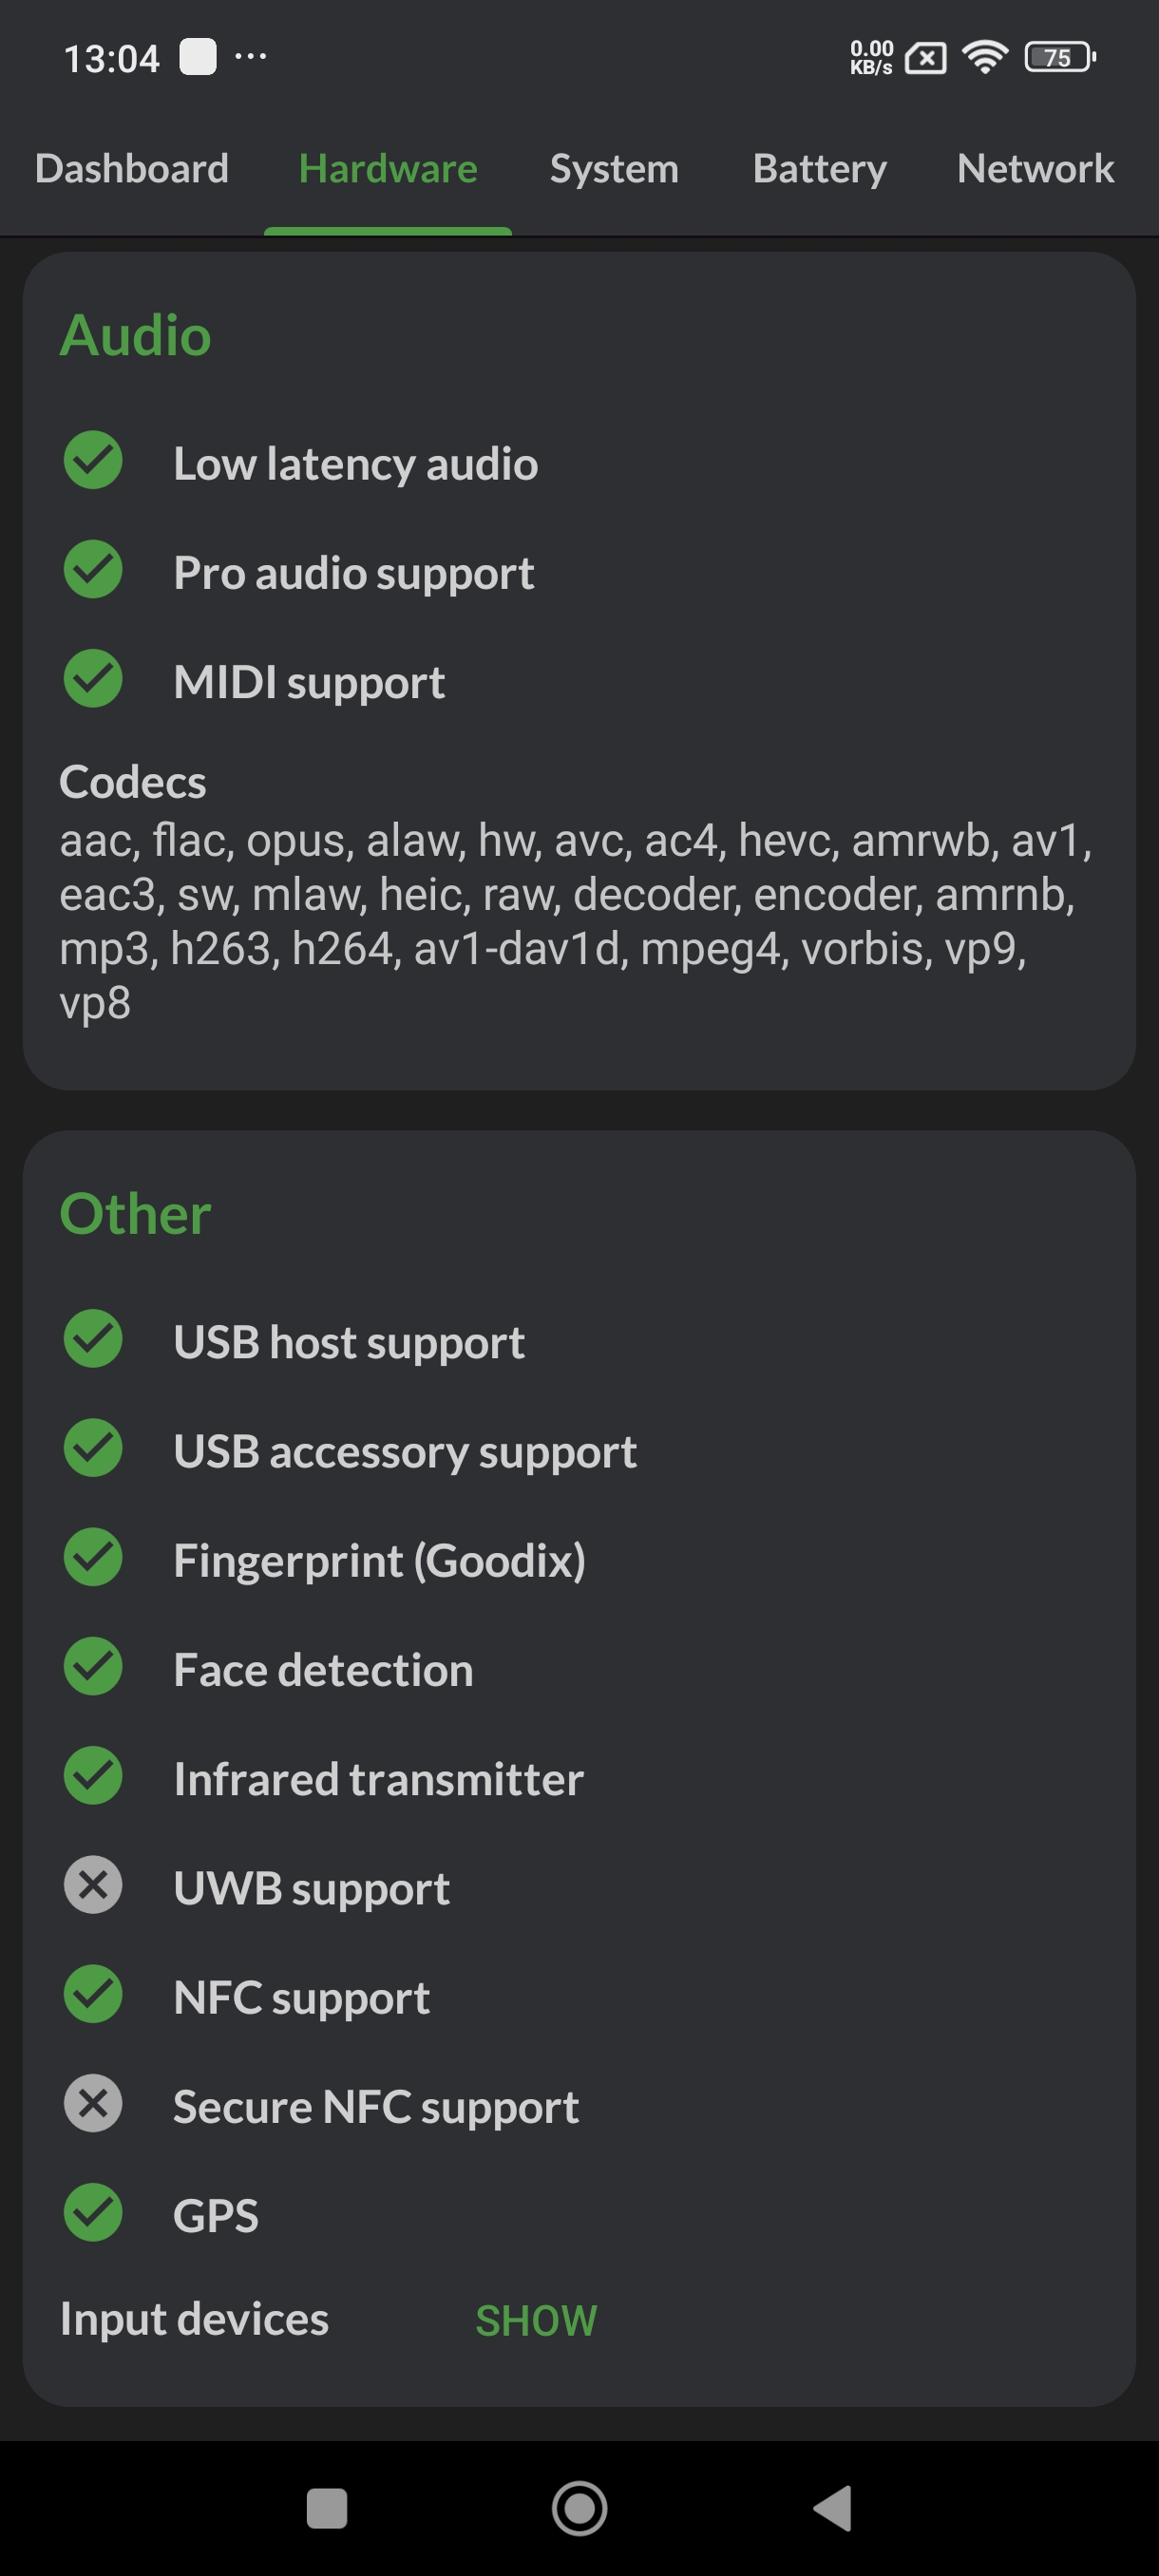Tap the Low latency audio checkmark icon
Viewport: 1159px width, 2576px height.
pyautogui.click(x=93, y=461)
